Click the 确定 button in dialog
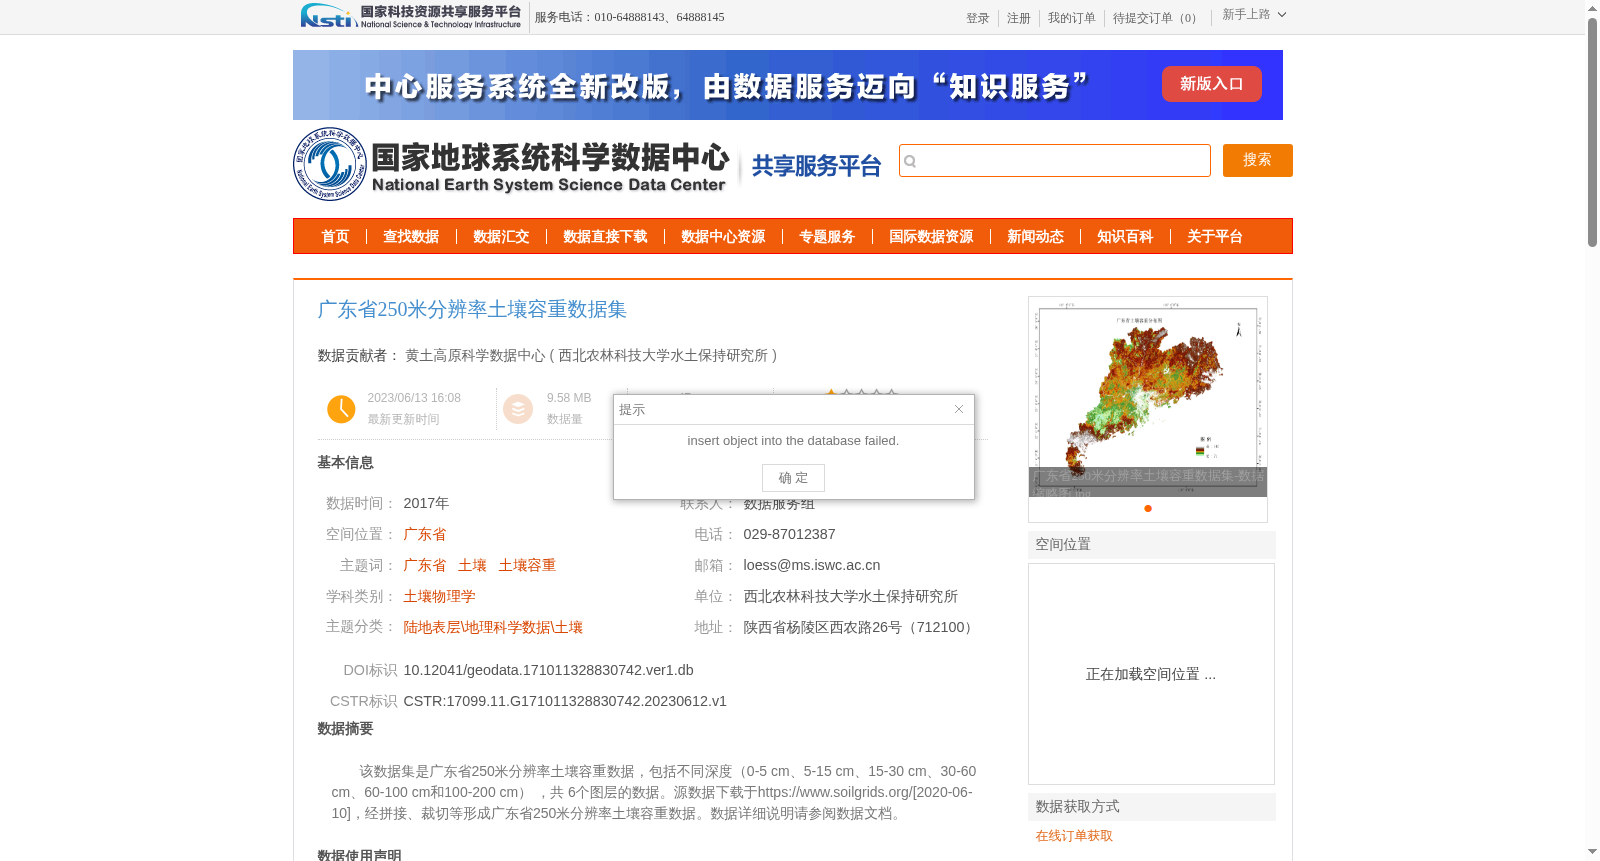The width and height of the screenshot is (1600, 861). pos(793,478)
